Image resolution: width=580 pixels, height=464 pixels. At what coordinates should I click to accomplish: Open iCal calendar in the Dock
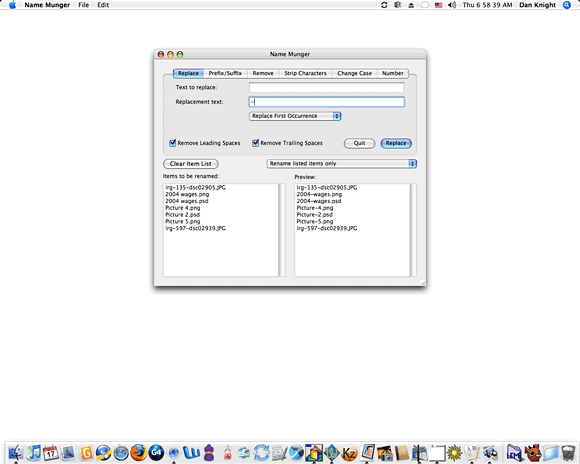(51, 453)
